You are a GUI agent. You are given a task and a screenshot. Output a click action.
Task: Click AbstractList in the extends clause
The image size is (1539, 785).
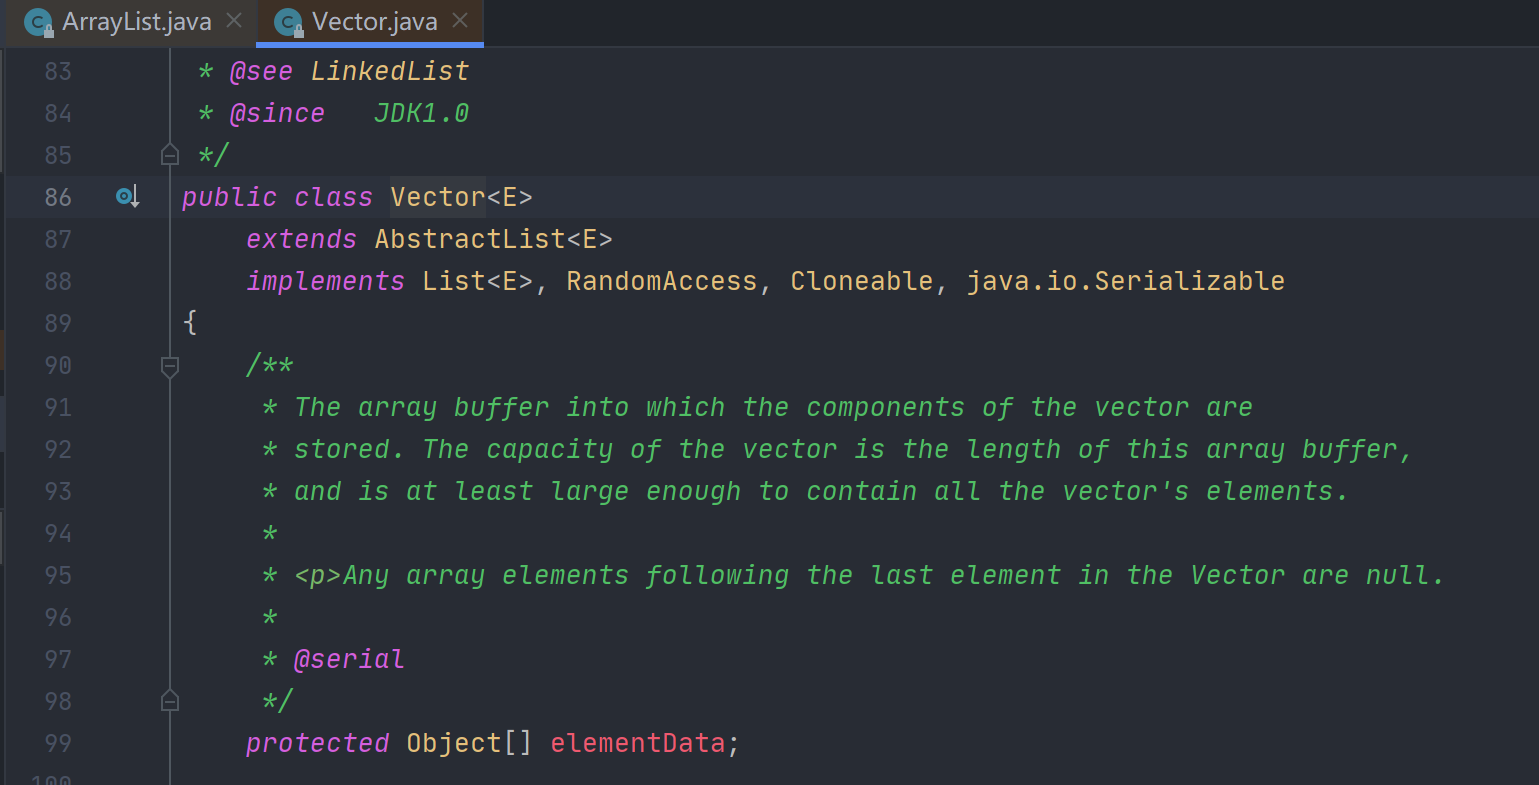click(470, 239)
